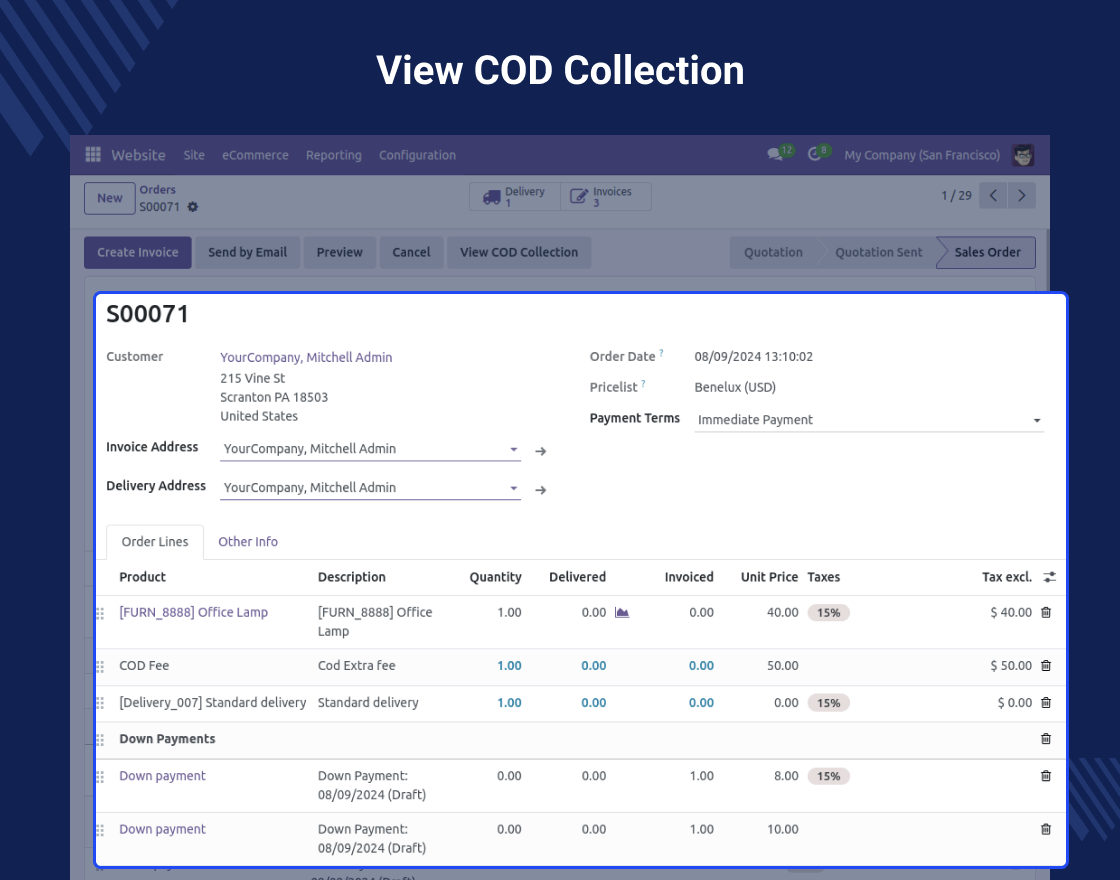This screenshot has height=880, width=1120.
Task: Delete the 10.00 down payment line
Action: tap(1046, 829)
